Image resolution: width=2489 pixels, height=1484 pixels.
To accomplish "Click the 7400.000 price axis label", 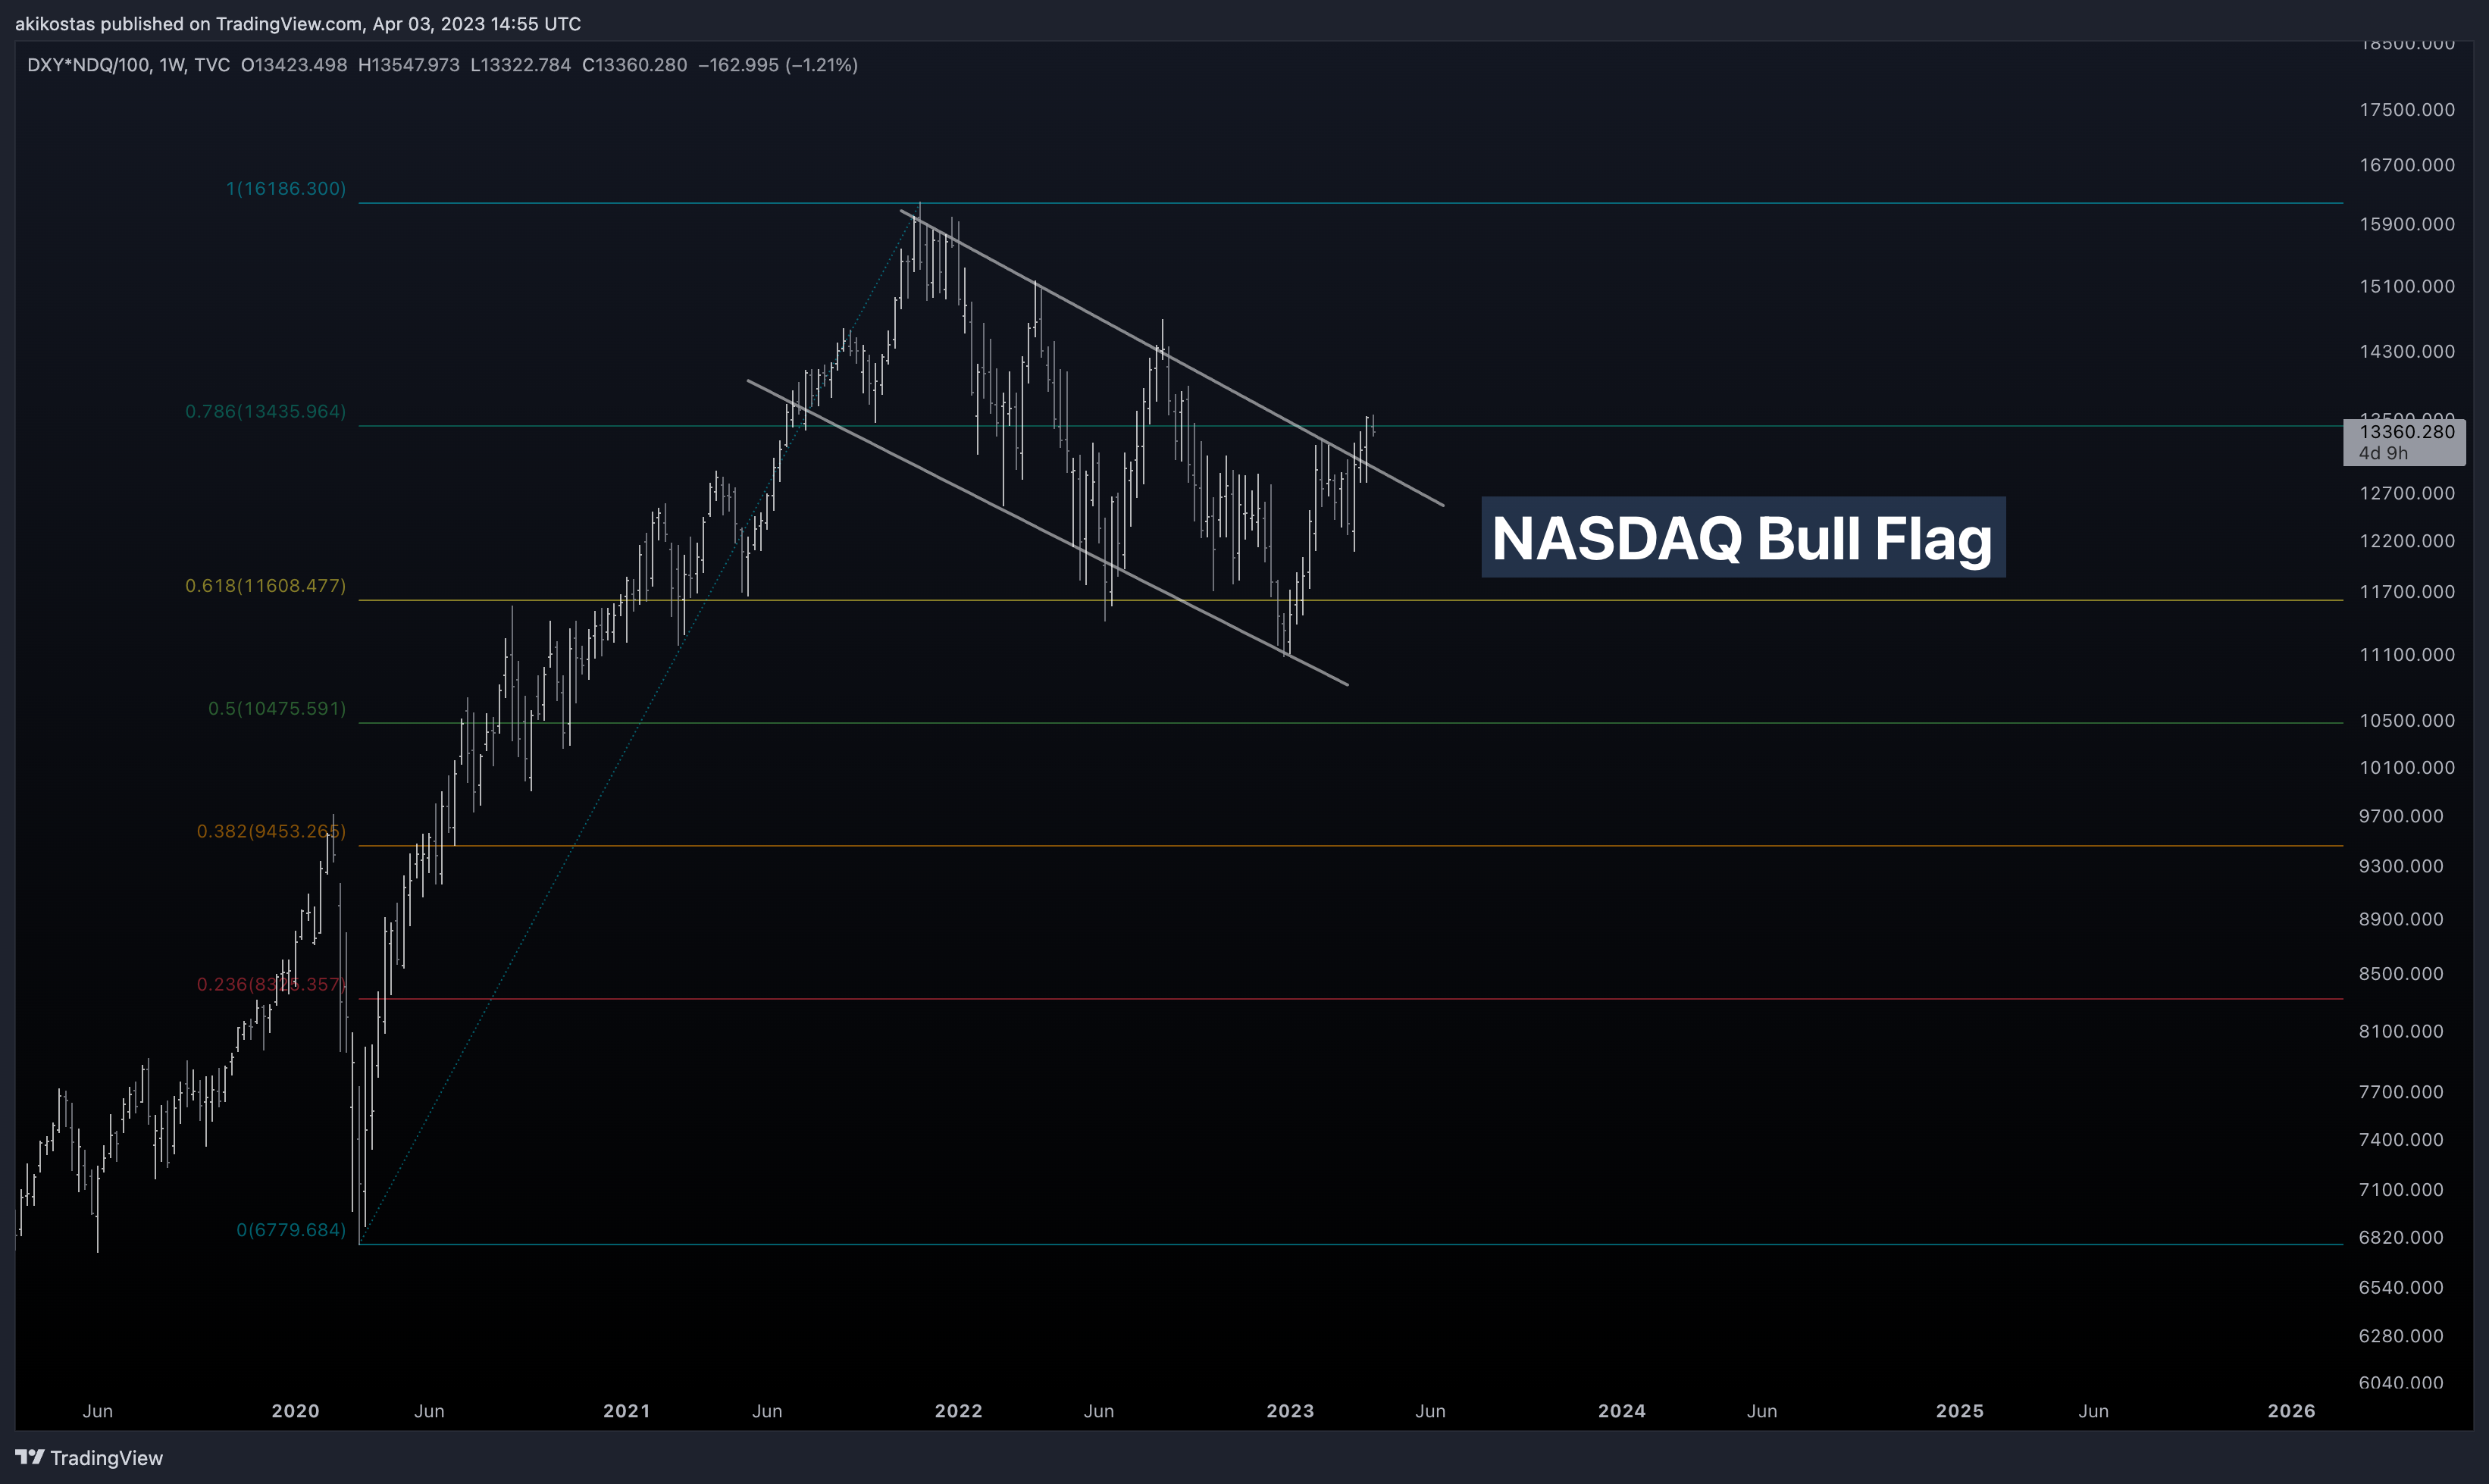I will click(x=2401, y=1140).
